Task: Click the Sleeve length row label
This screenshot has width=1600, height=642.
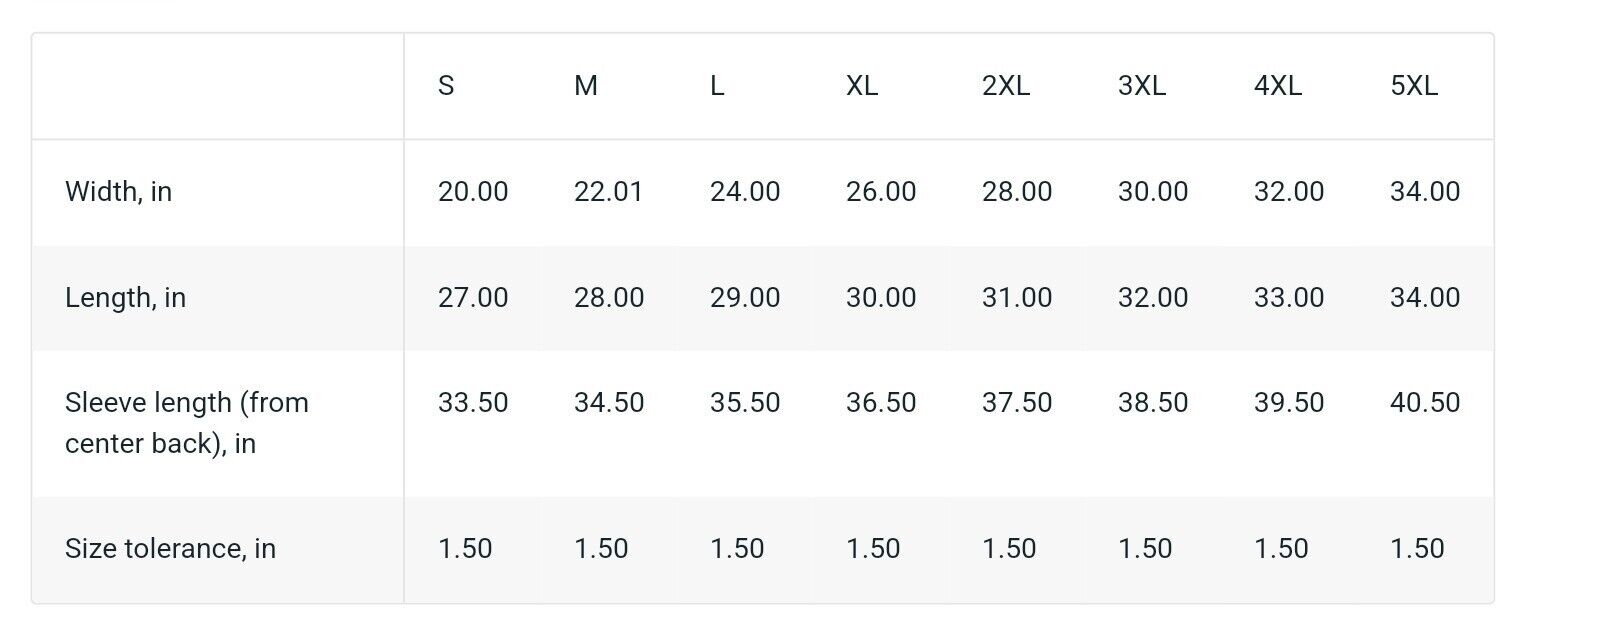Action: coord(187,423)
